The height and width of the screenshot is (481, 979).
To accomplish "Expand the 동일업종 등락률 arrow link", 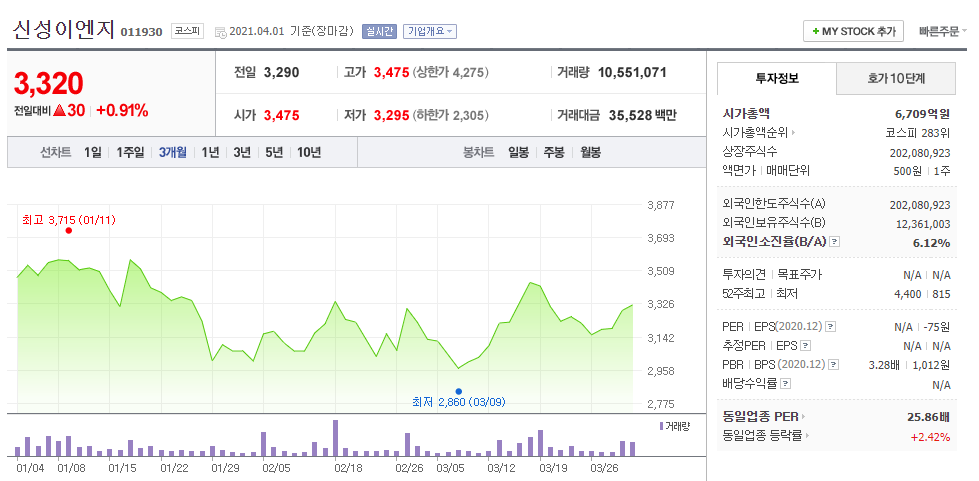I will [806, 436].
